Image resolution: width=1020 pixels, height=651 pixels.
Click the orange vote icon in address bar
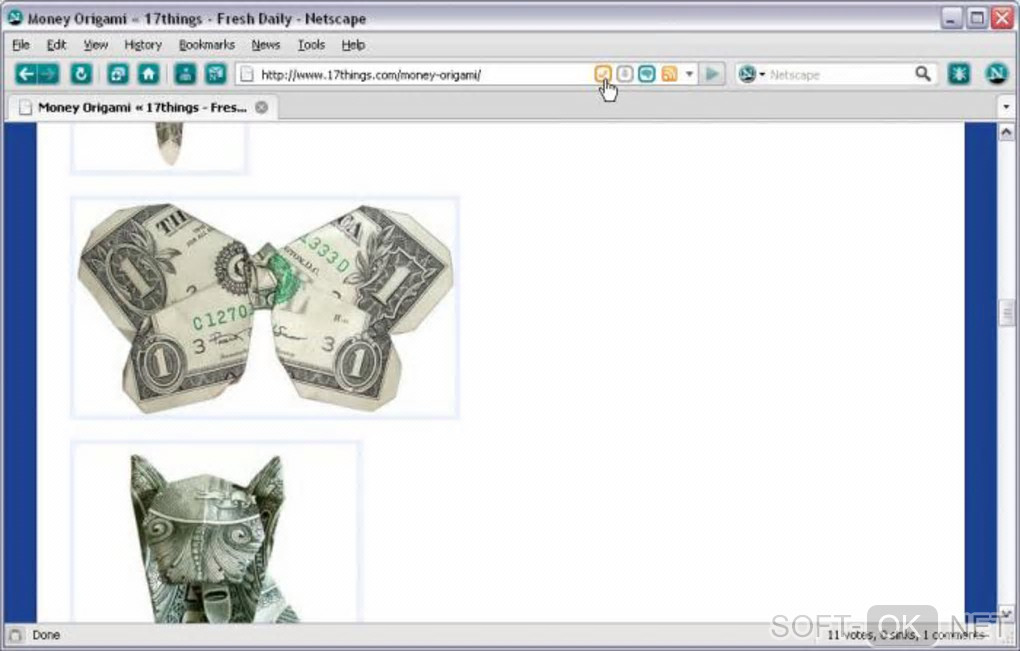[603, 73]
